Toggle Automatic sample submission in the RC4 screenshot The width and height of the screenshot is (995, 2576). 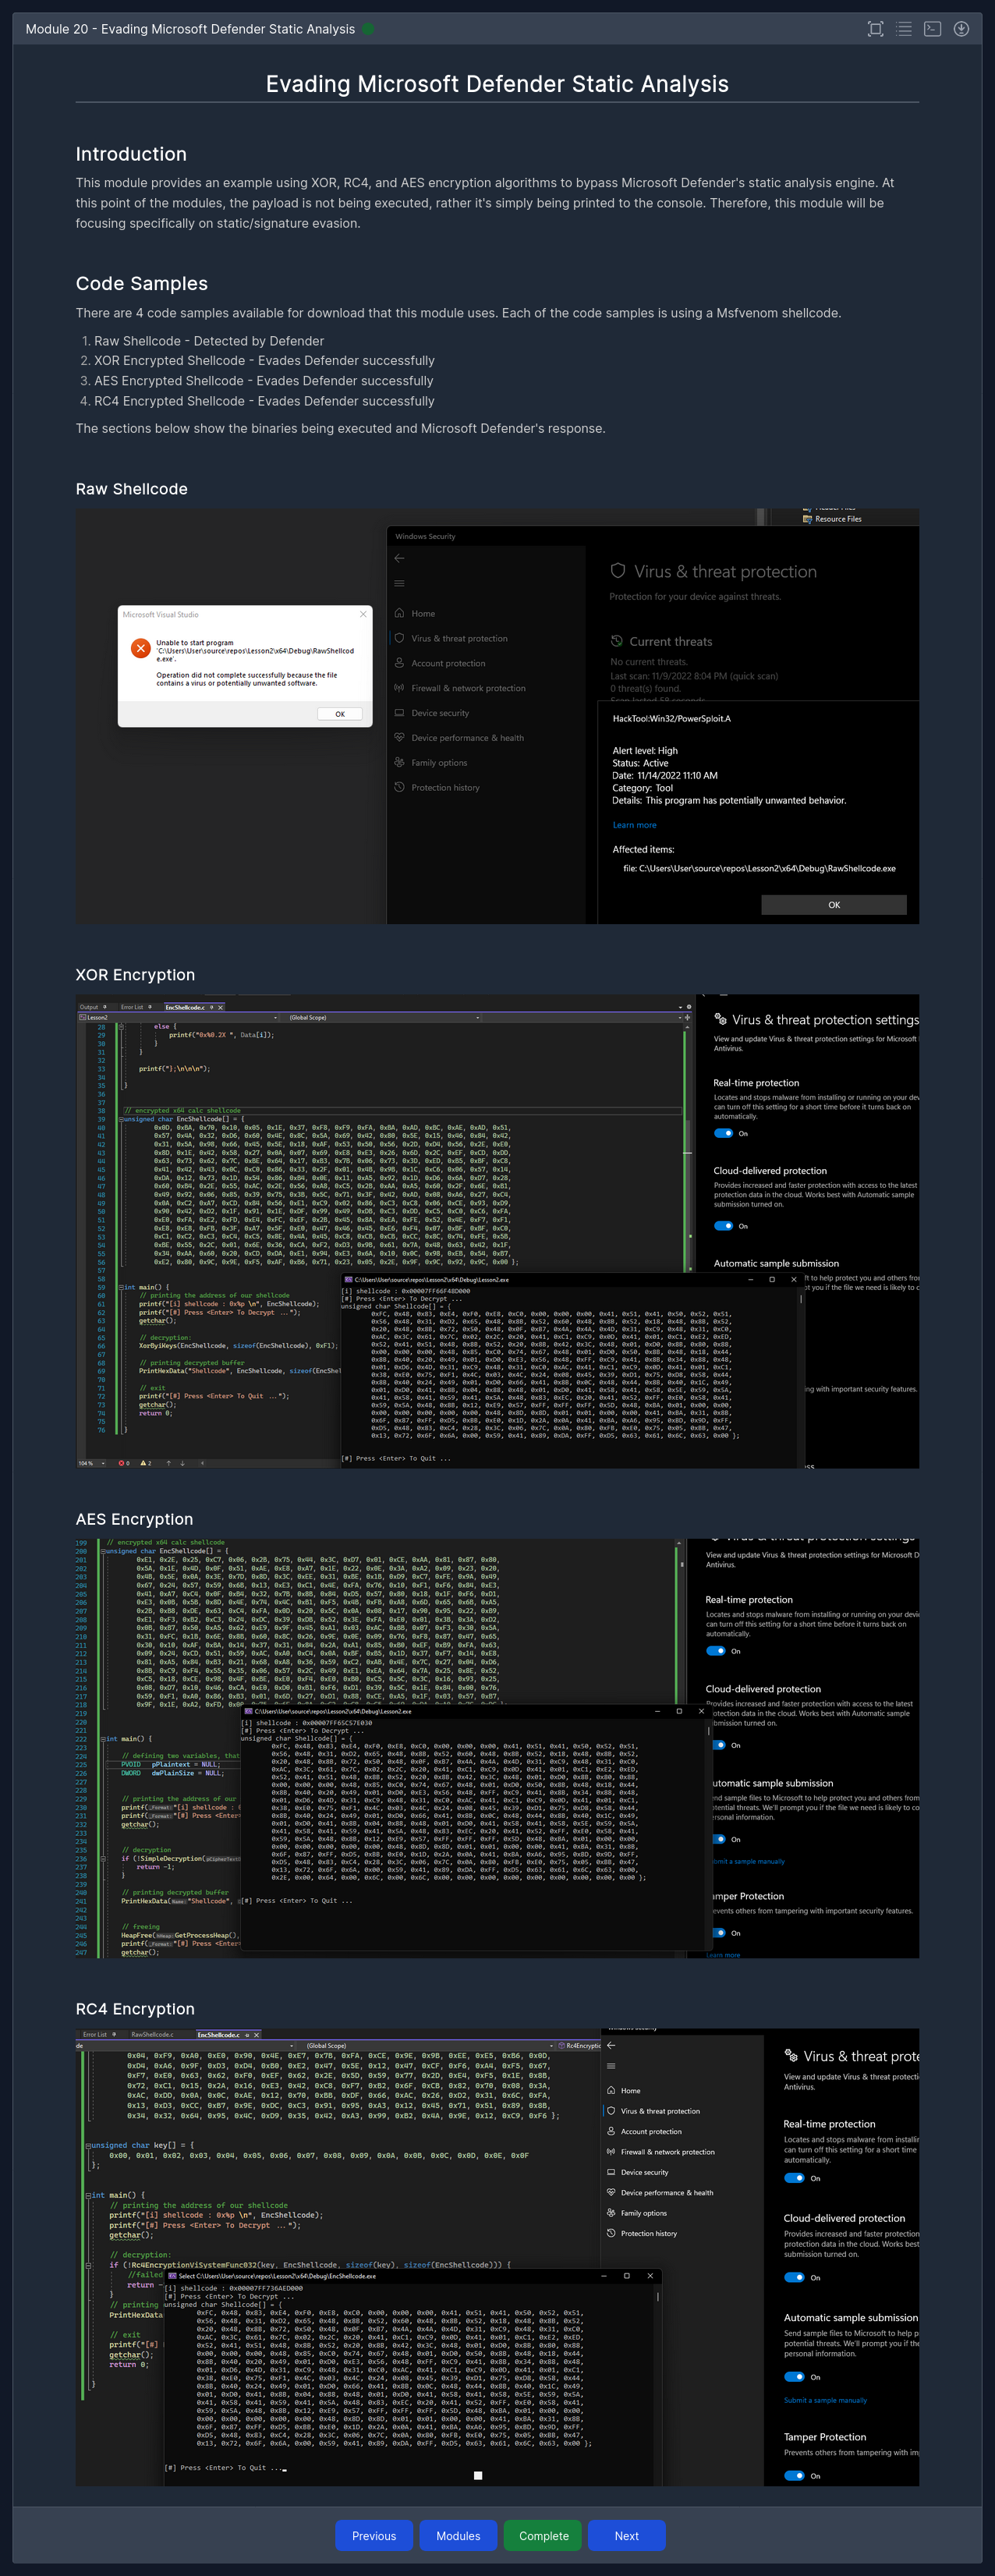(795, 2377)
